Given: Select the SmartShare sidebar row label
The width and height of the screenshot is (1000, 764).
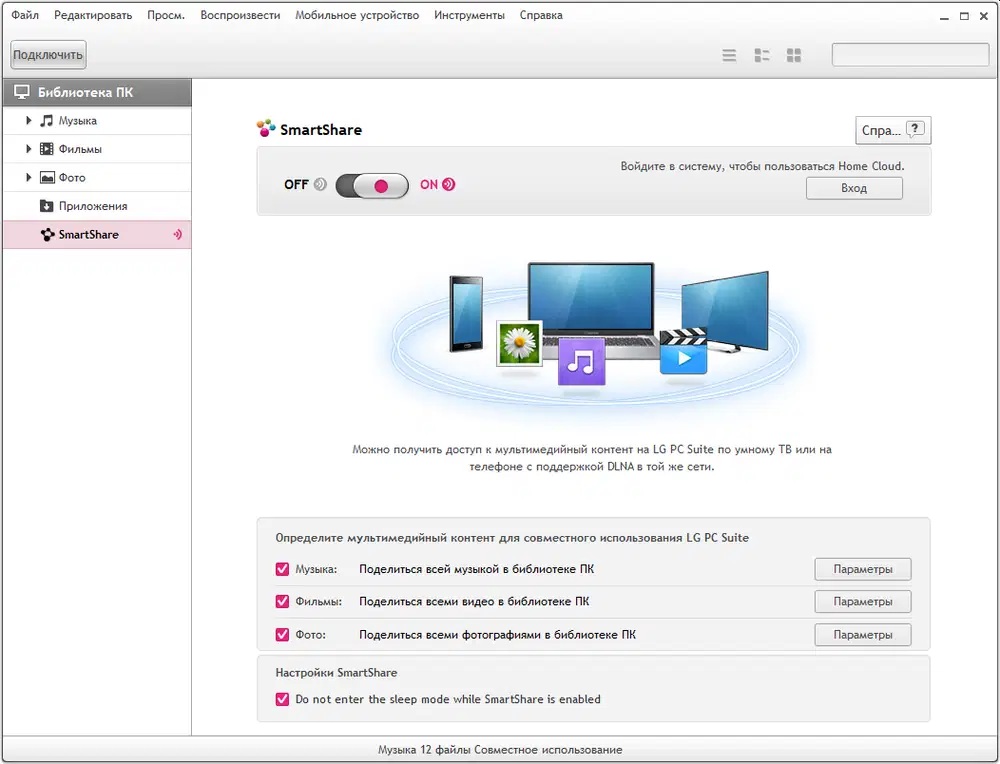Looking at the screenshot, I should (x=89, y=235).
